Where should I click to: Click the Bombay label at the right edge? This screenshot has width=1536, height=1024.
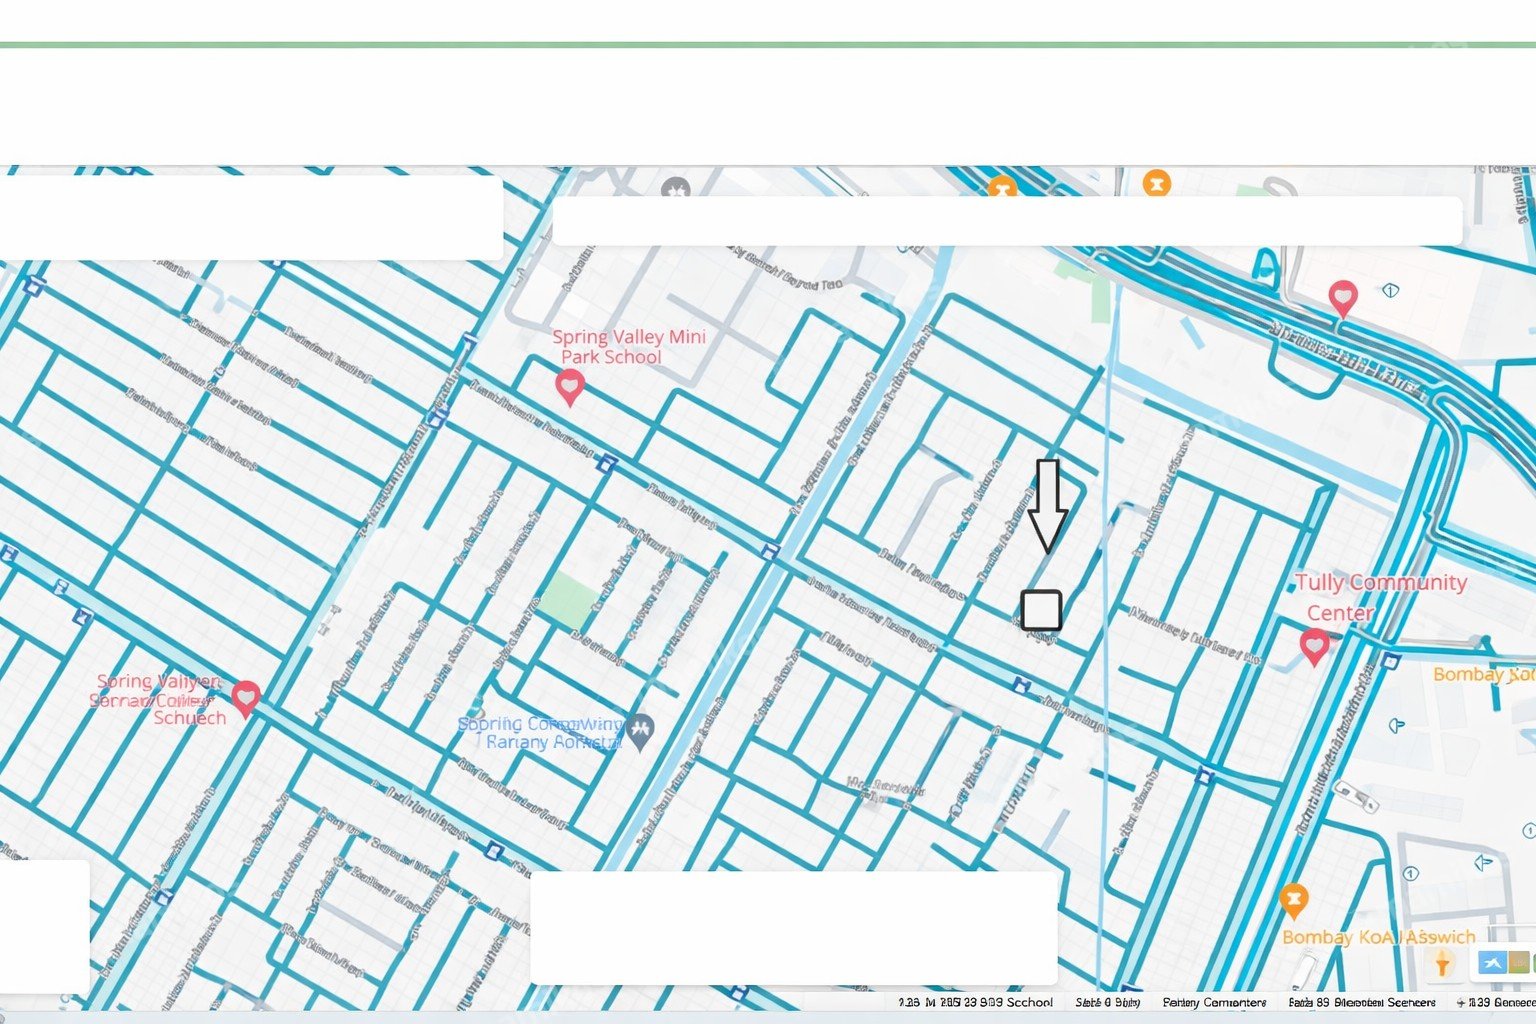coord(1484,675)
